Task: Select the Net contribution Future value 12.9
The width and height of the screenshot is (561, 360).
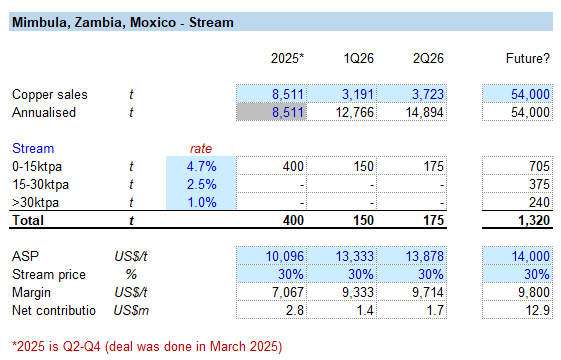Action: [x=517, y=310]
